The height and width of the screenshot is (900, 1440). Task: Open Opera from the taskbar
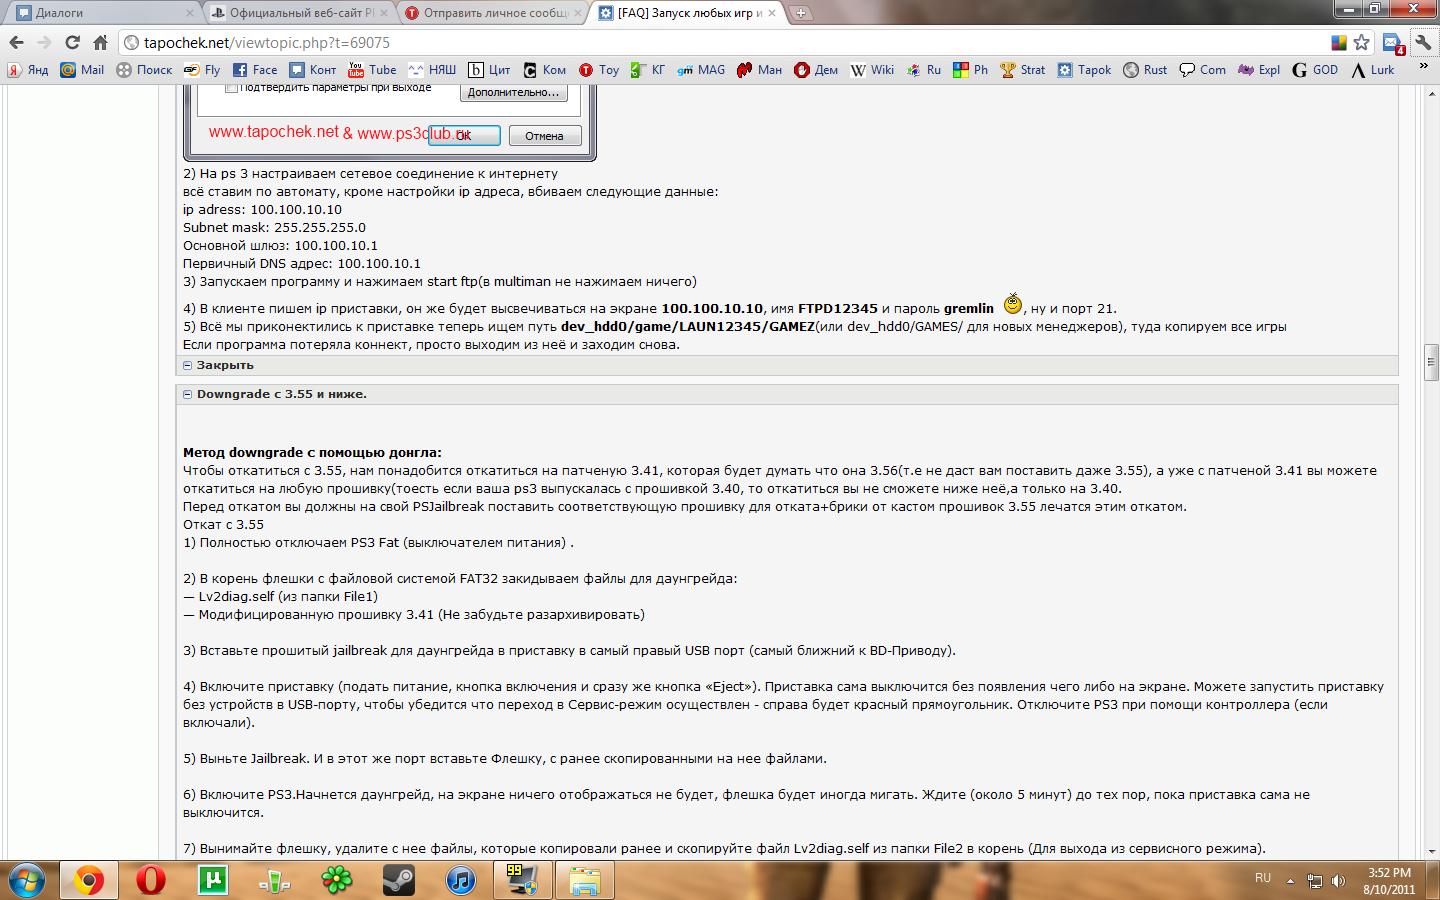(x=151, y=880)
